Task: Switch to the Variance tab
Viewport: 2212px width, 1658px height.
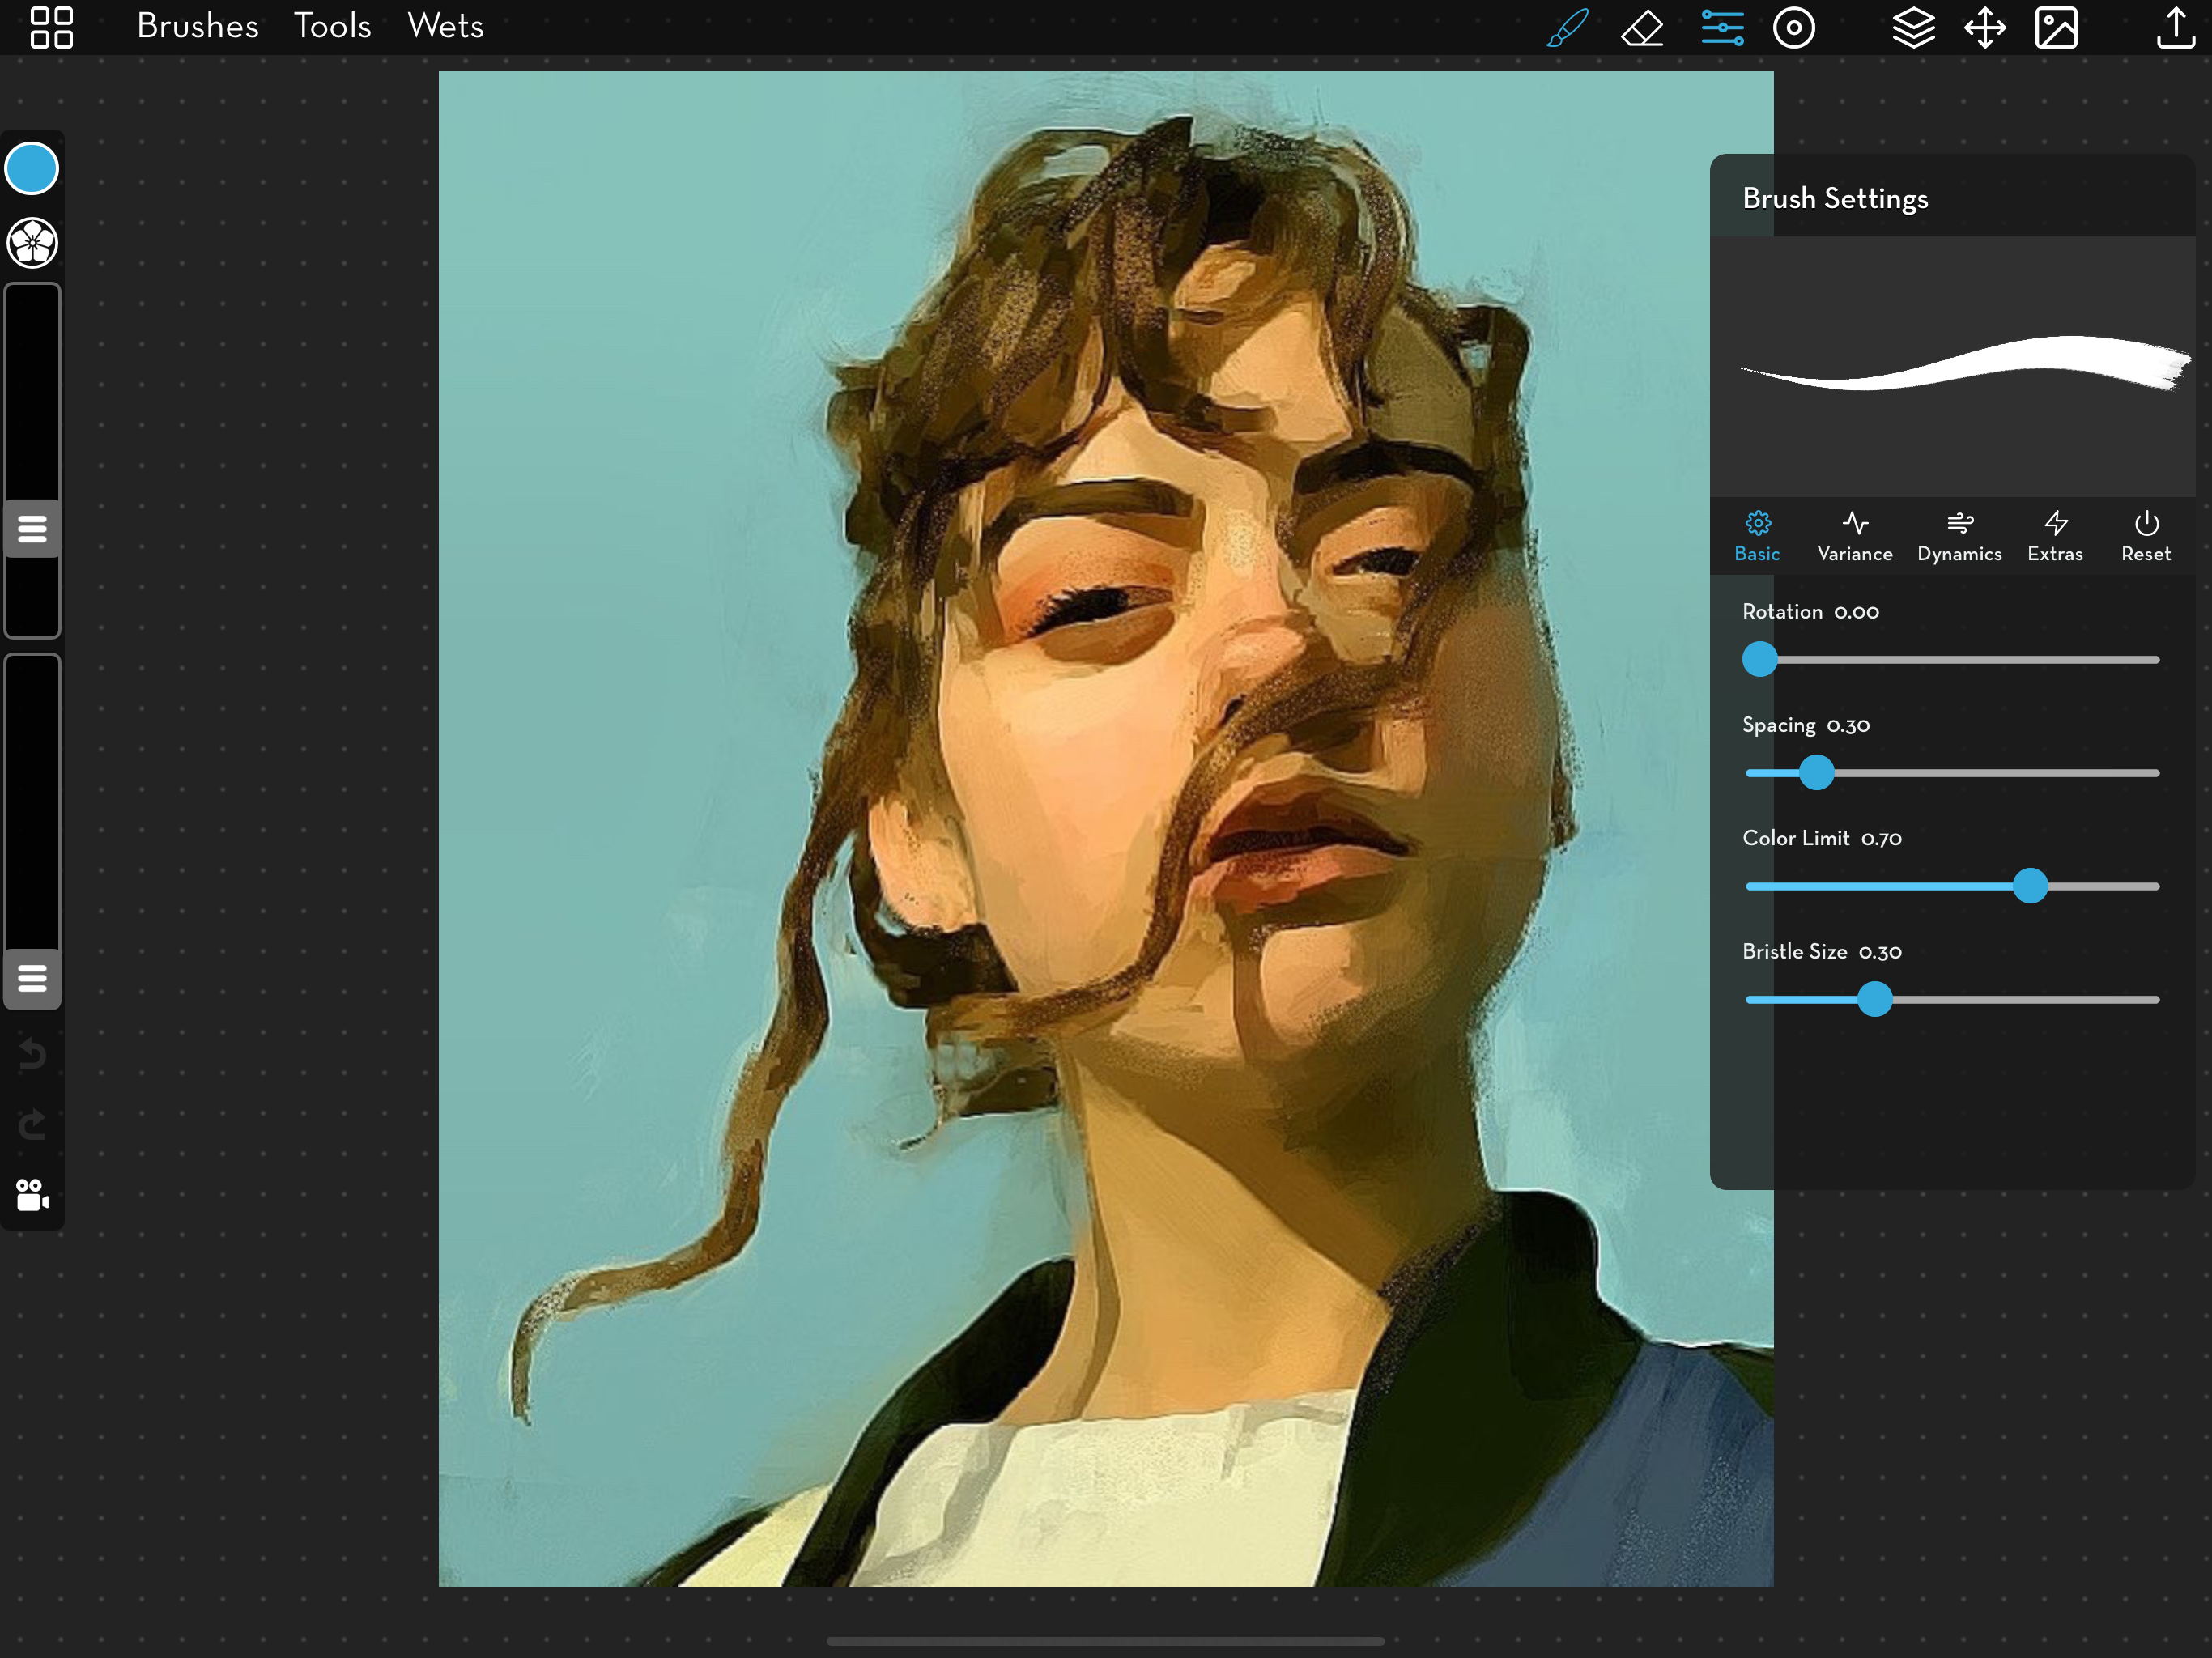Action: tap(1854, 536)
